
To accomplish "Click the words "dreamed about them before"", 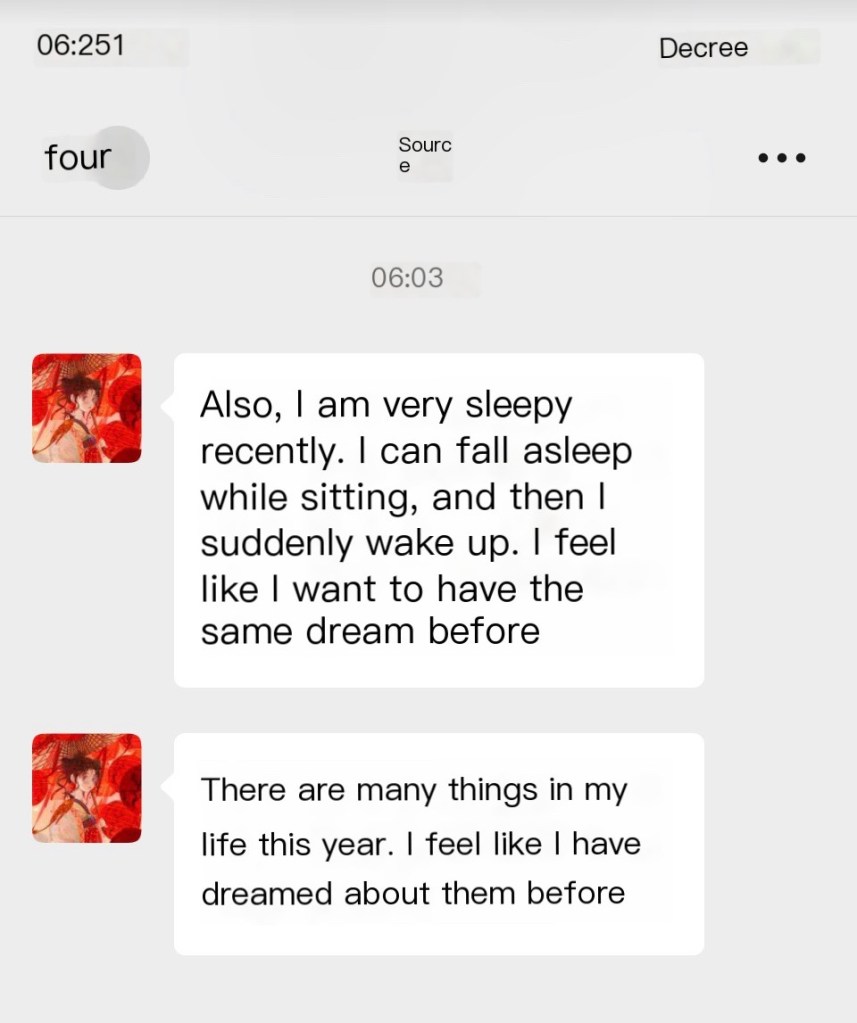I will pos(413,892).
